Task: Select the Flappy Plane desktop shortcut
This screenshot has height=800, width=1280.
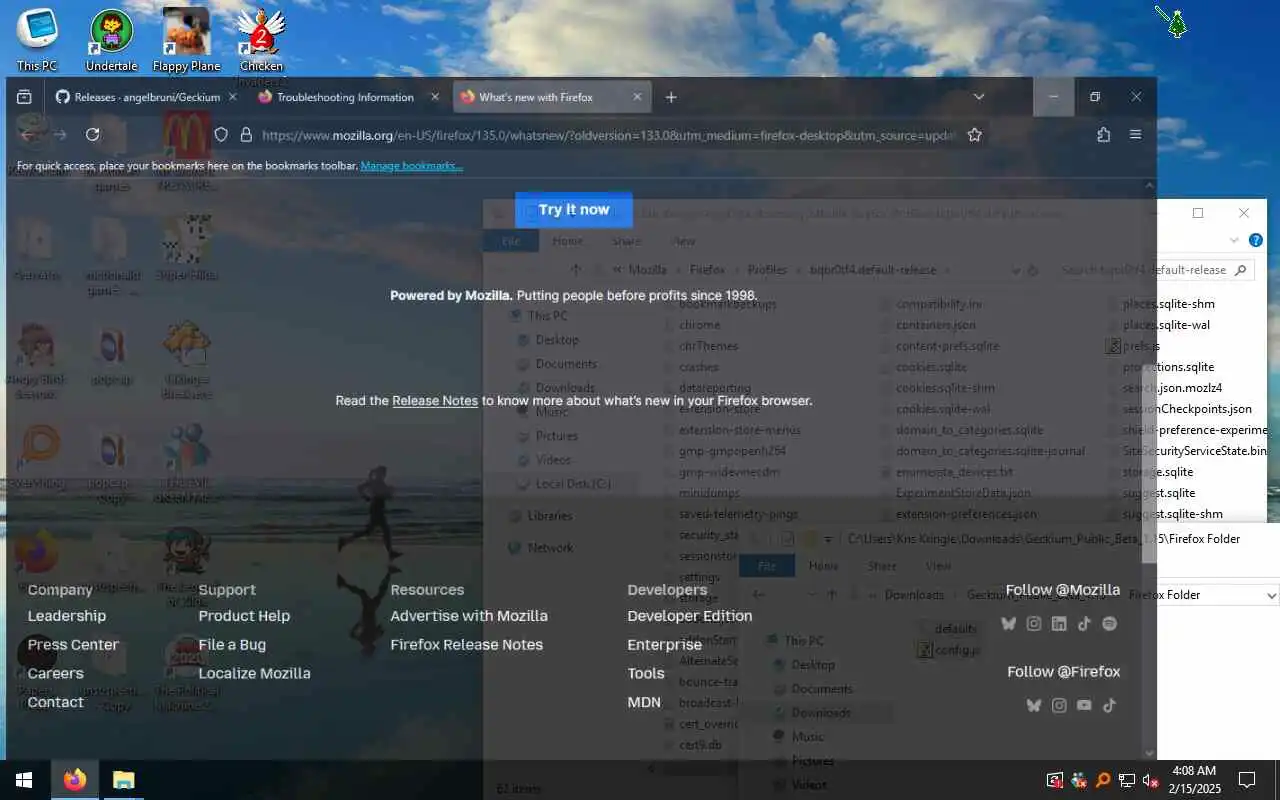Action: tap(186, 41)
